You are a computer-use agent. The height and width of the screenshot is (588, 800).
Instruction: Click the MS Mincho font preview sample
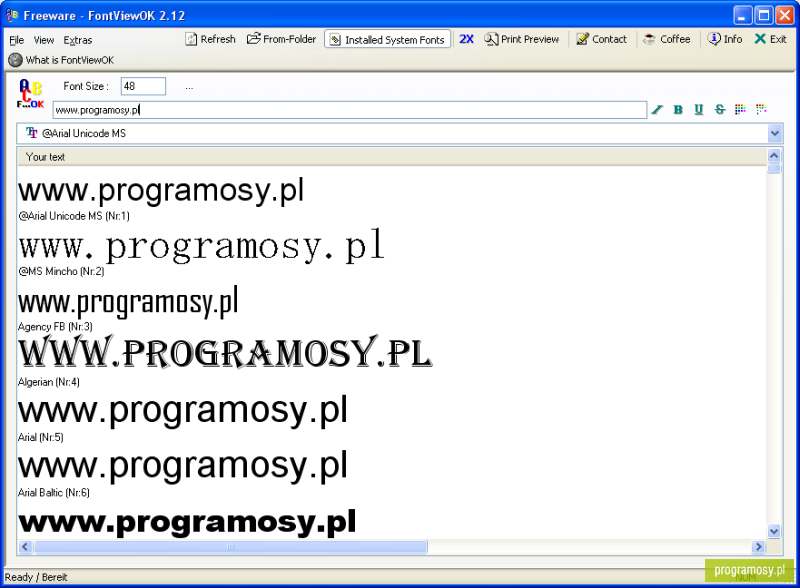(x=201, y=247)
